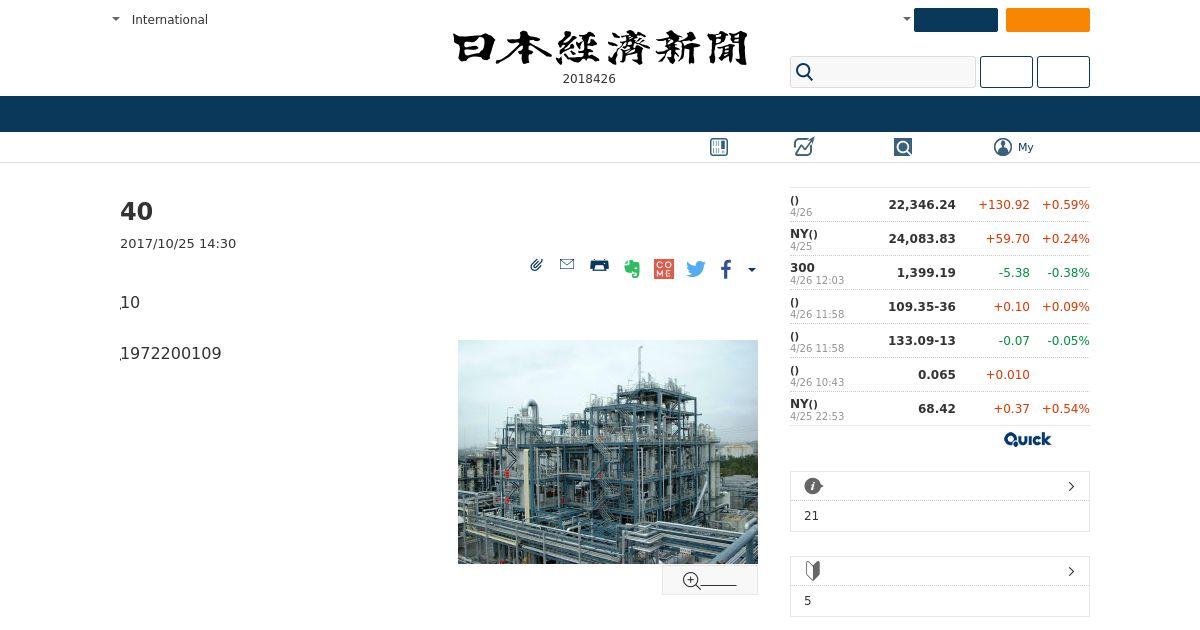
Task: Click the 22,346.24 index value
Action: (x=922, y=204)
